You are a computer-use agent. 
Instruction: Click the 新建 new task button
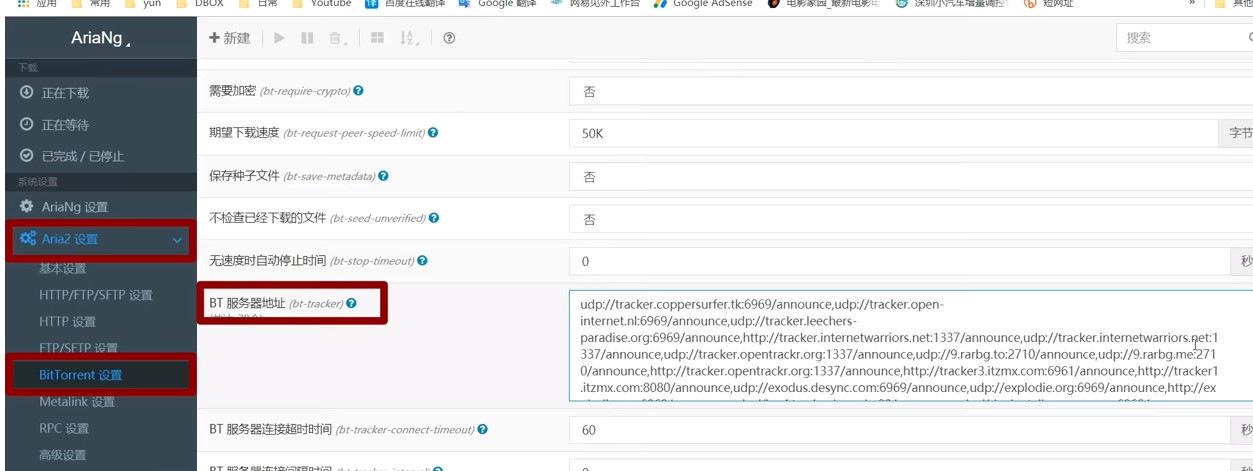(229, 38)
